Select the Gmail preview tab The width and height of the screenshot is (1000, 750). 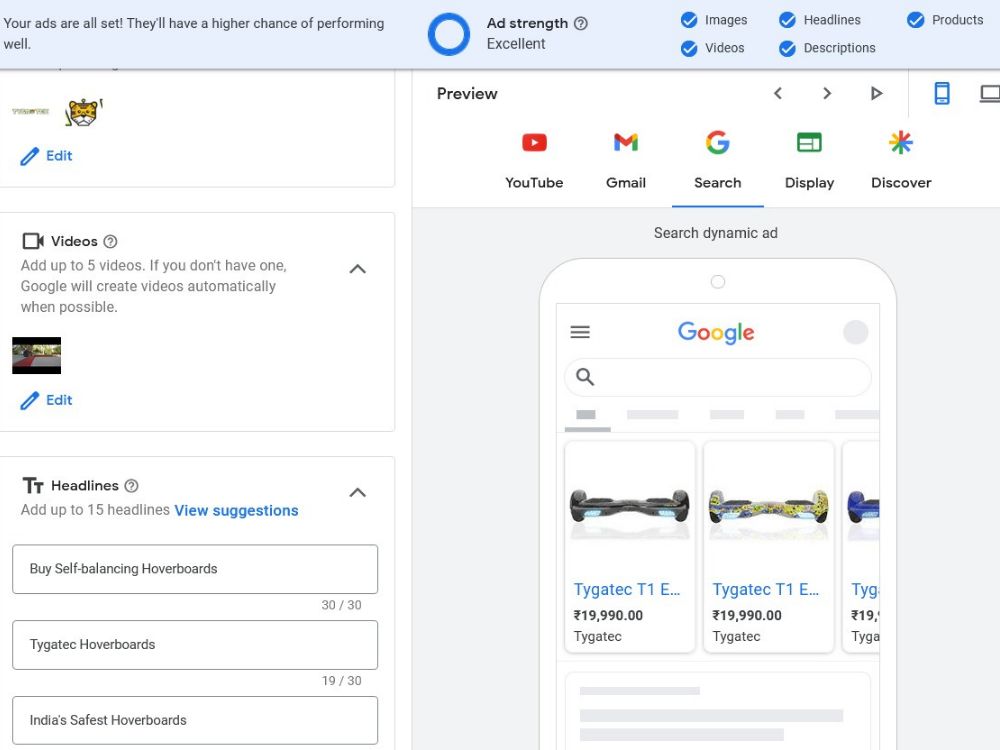pos(626,161)
